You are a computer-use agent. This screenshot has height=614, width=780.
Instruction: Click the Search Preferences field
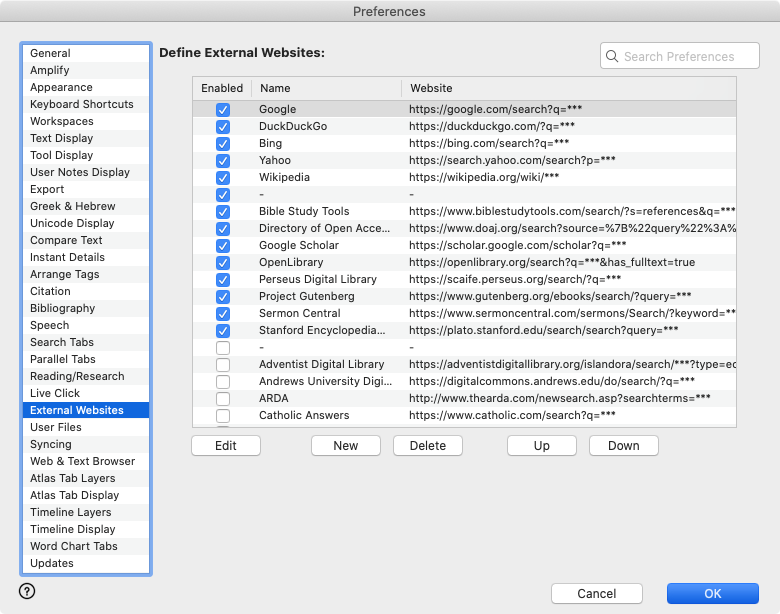pos(685,57)
